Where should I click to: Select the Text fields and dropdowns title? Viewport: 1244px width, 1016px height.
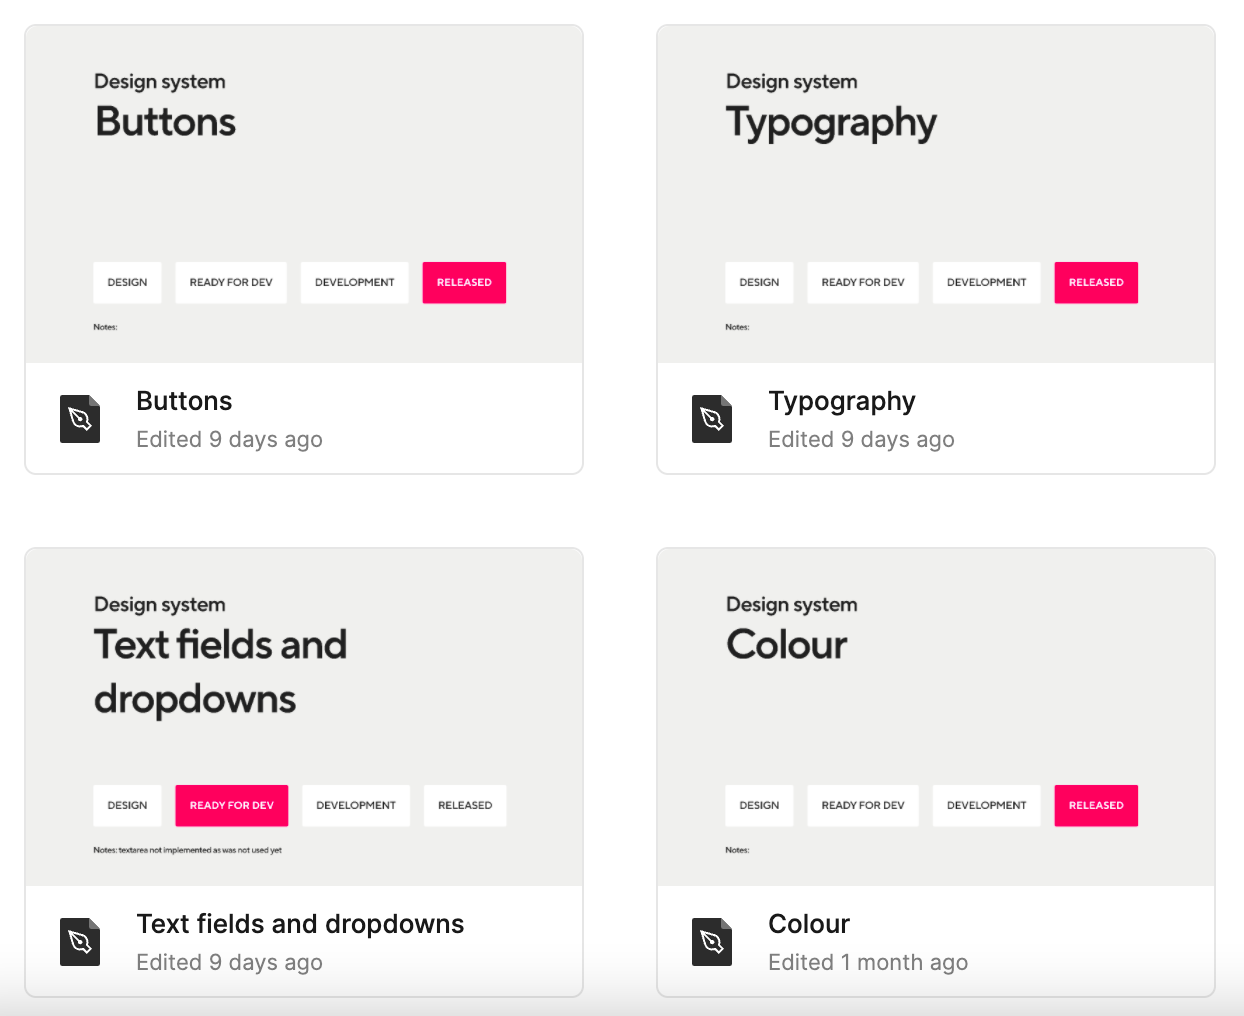[300, 924]
